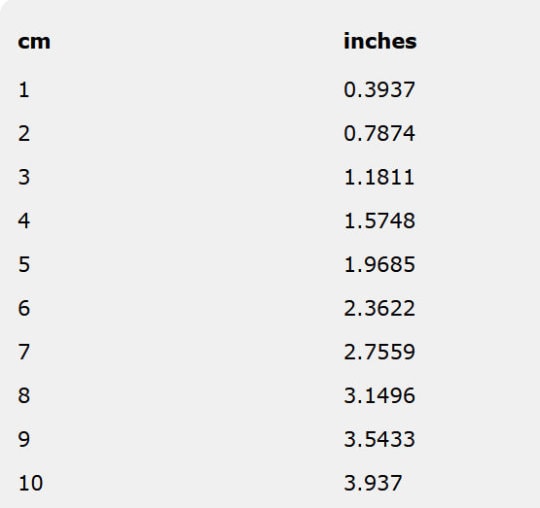Select the 1 cm cell

click(x=23, y=90)
